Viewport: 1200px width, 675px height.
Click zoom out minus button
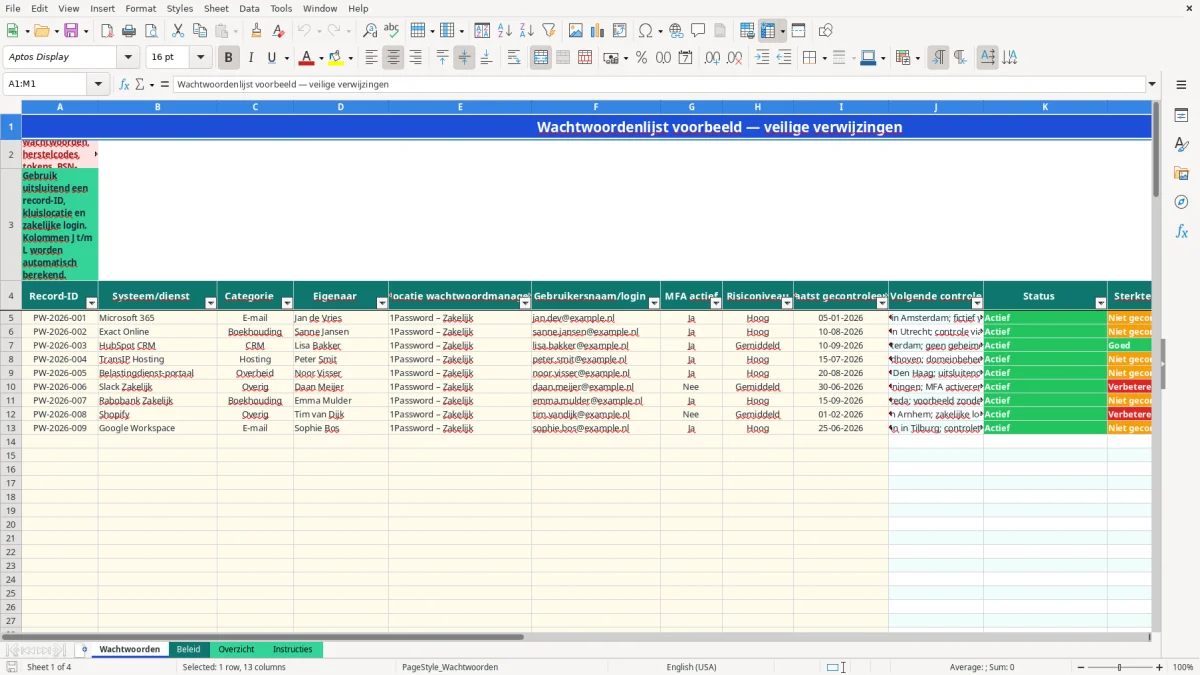coord(1079,667)
